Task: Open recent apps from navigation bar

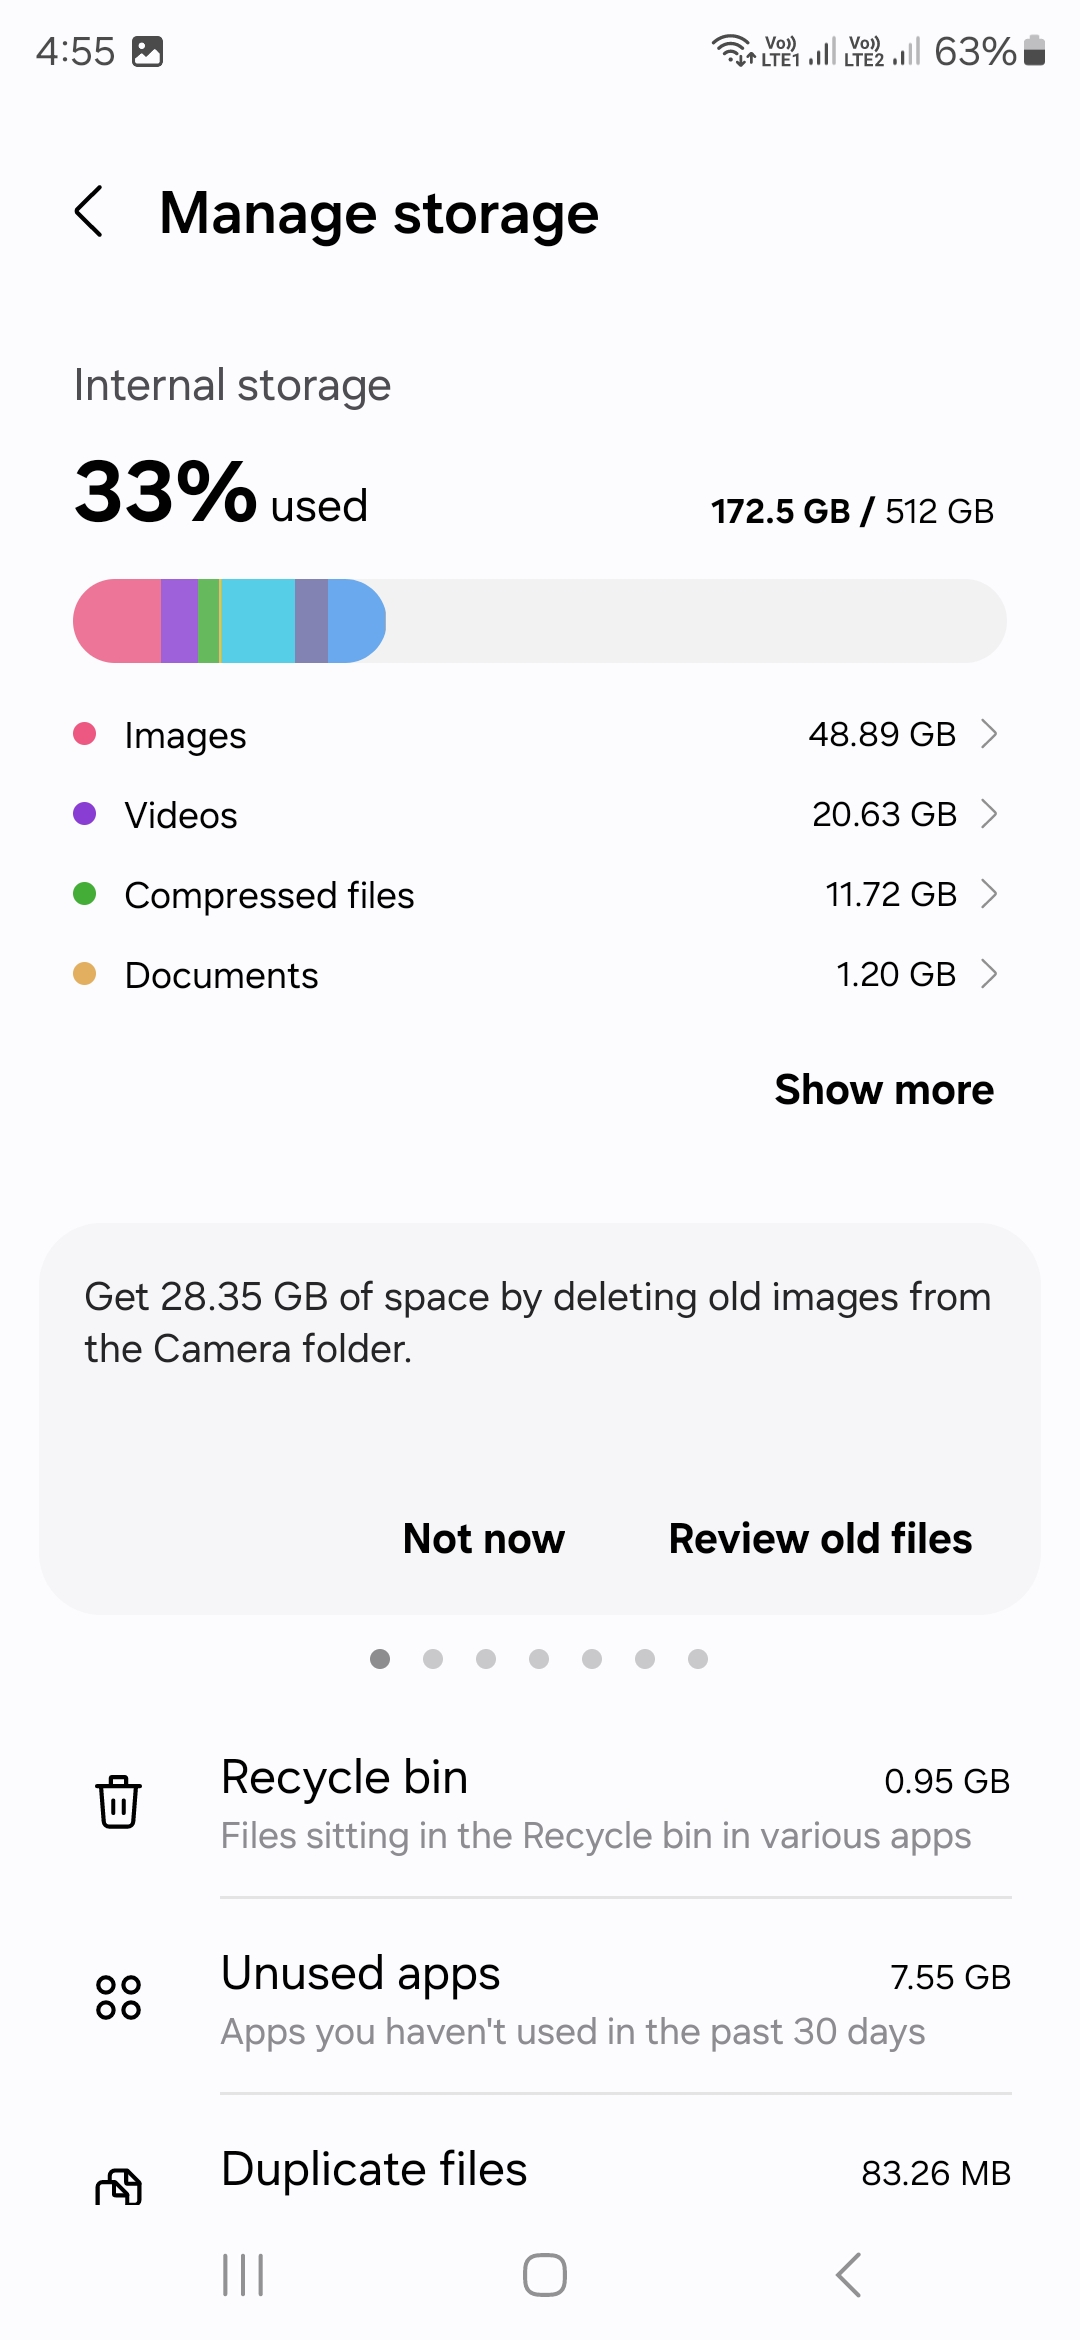Action: [243, 2275]
